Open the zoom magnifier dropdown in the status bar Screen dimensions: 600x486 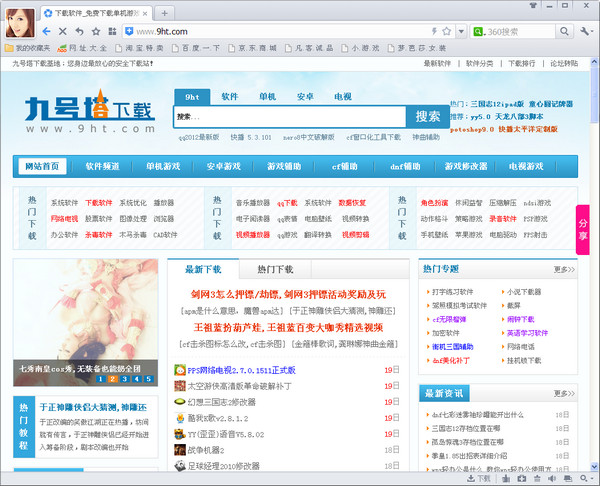click(587, 478)
